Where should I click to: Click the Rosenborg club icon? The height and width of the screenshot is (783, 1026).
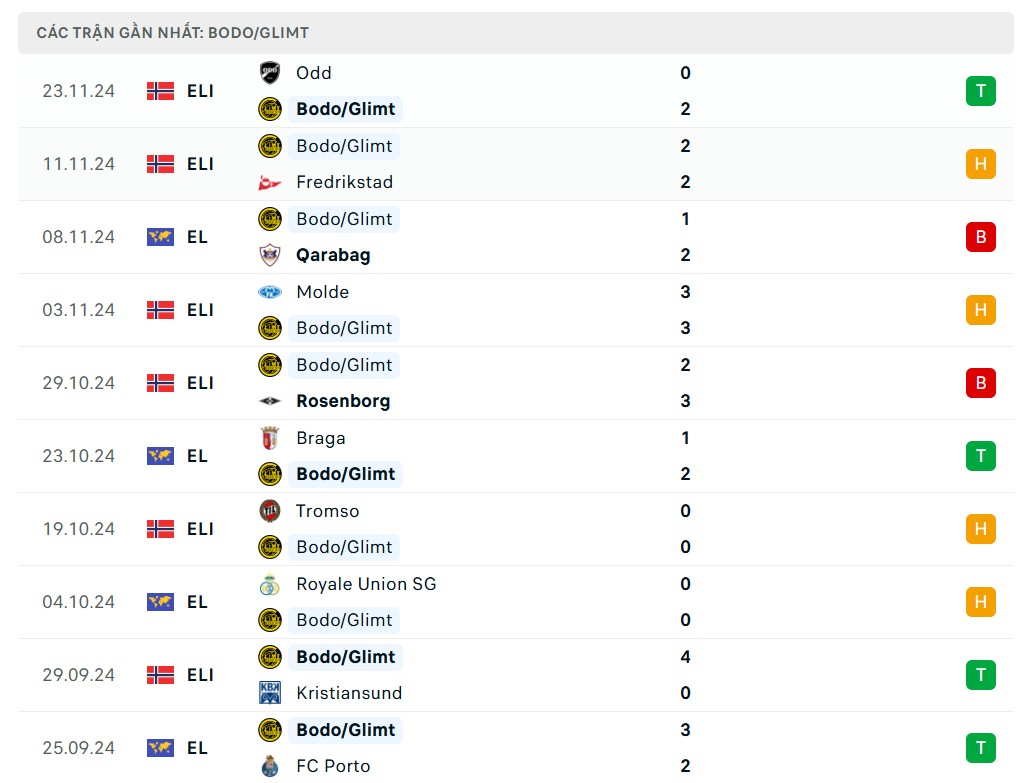[269, 400]
